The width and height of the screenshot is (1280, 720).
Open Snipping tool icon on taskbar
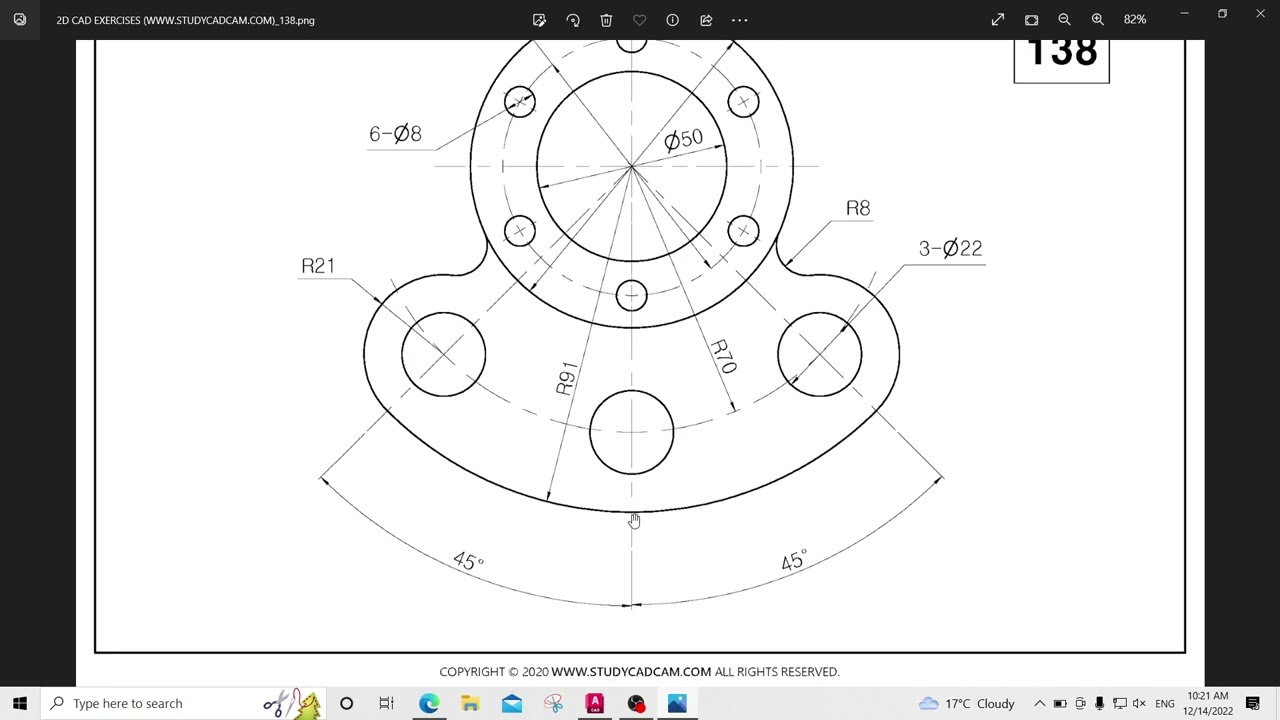click(x=553, y=703)
